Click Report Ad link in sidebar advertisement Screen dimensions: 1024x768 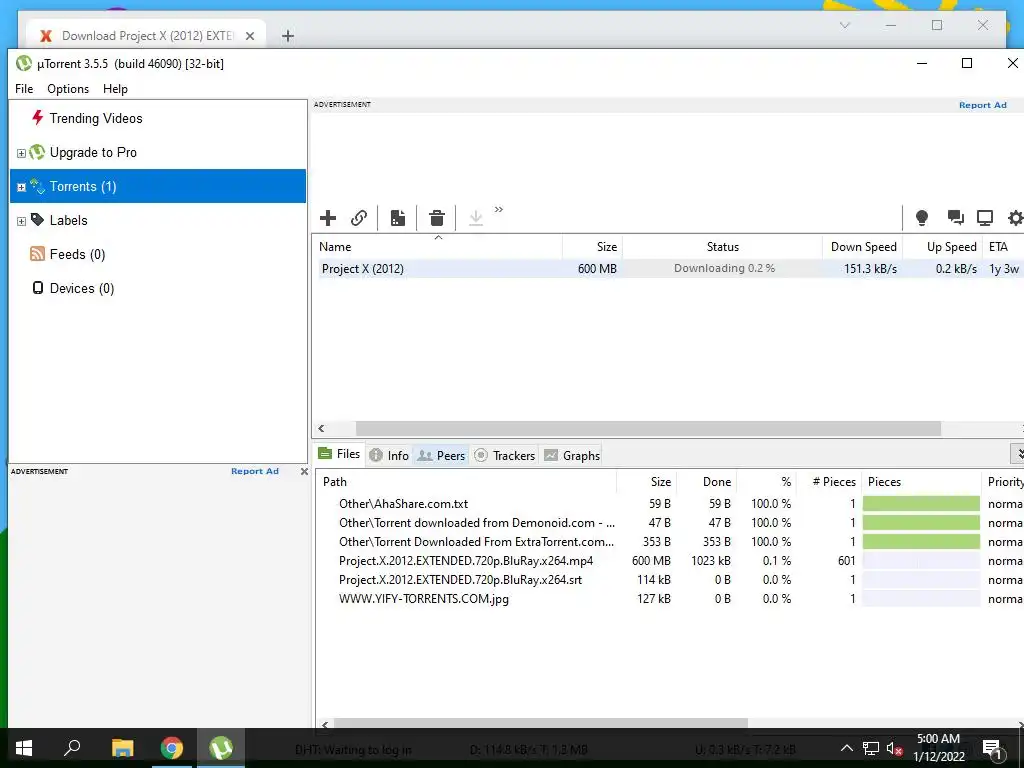255,472
